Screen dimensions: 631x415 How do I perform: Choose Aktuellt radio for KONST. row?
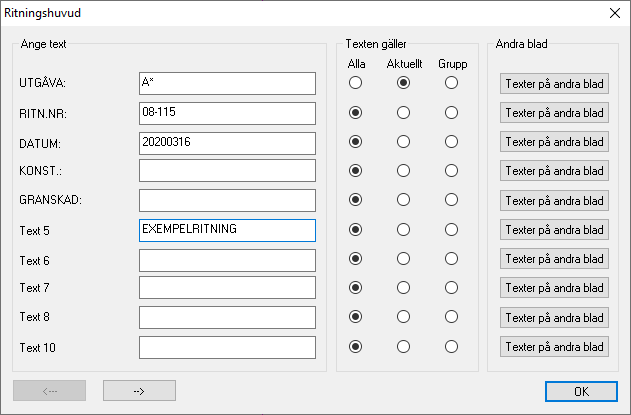pyautogui.click(x=403, y=171)
